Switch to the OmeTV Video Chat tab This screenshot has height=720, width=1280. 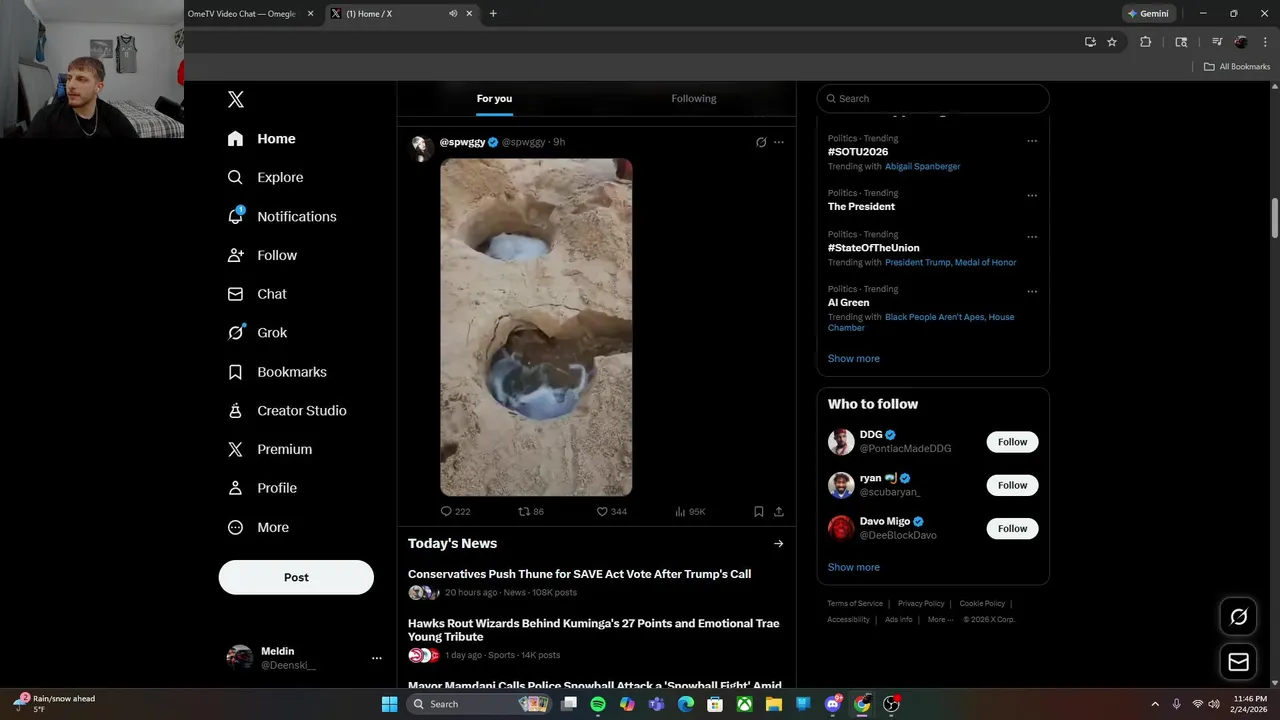coord(243,14)
